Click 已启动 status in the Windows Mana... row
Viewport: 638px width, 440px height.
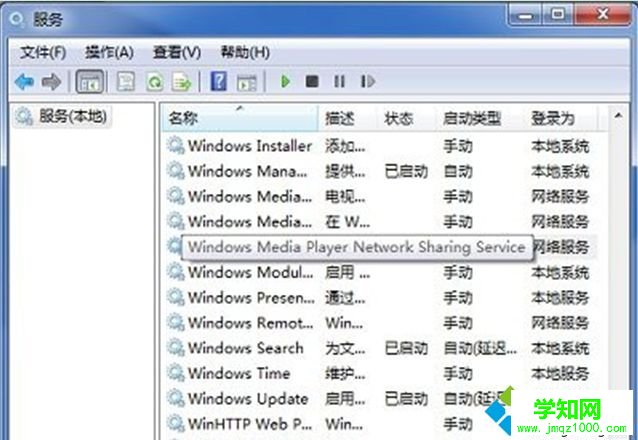point(406,171)
